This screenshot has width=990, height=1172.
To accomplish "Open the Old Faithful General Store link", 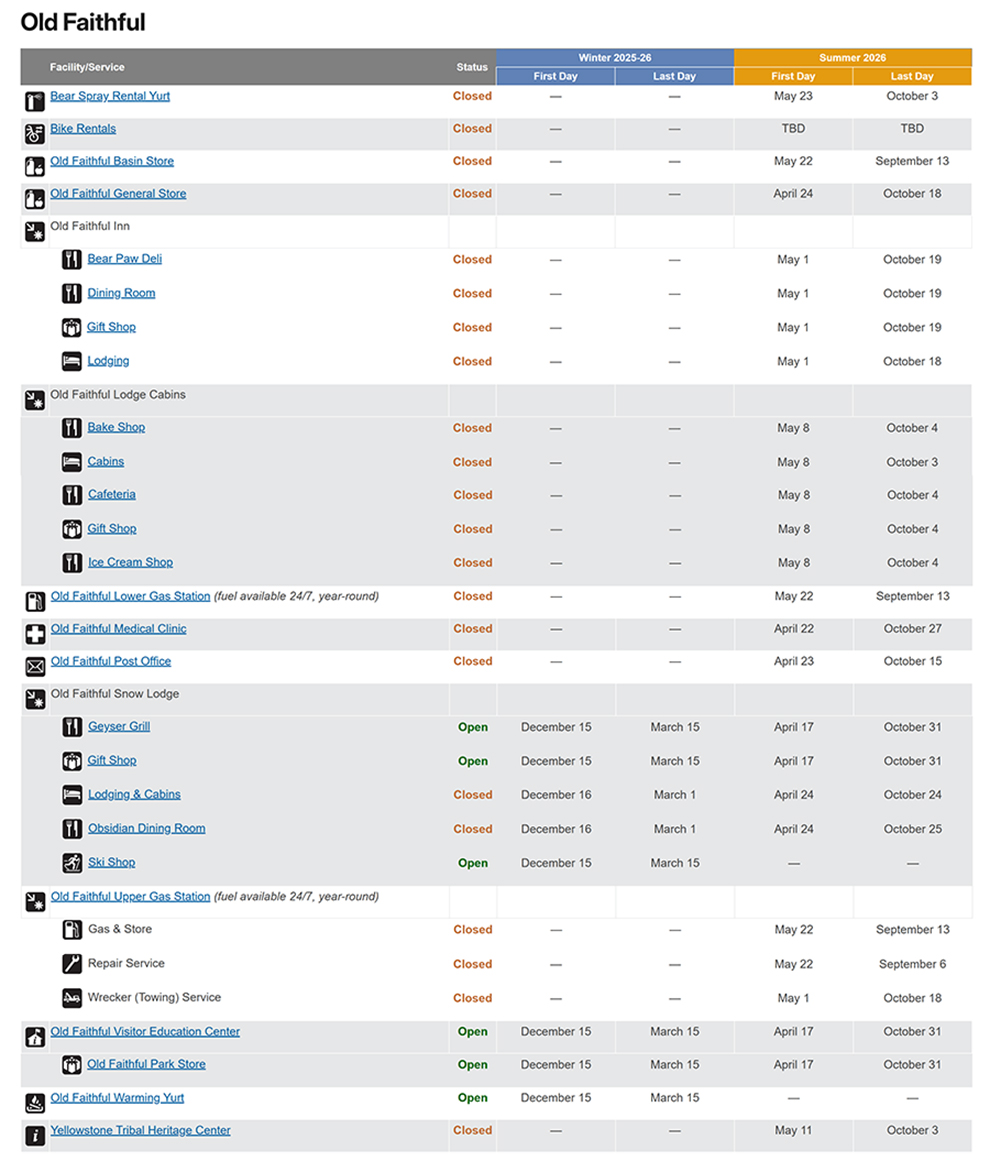I will (118, 194).
